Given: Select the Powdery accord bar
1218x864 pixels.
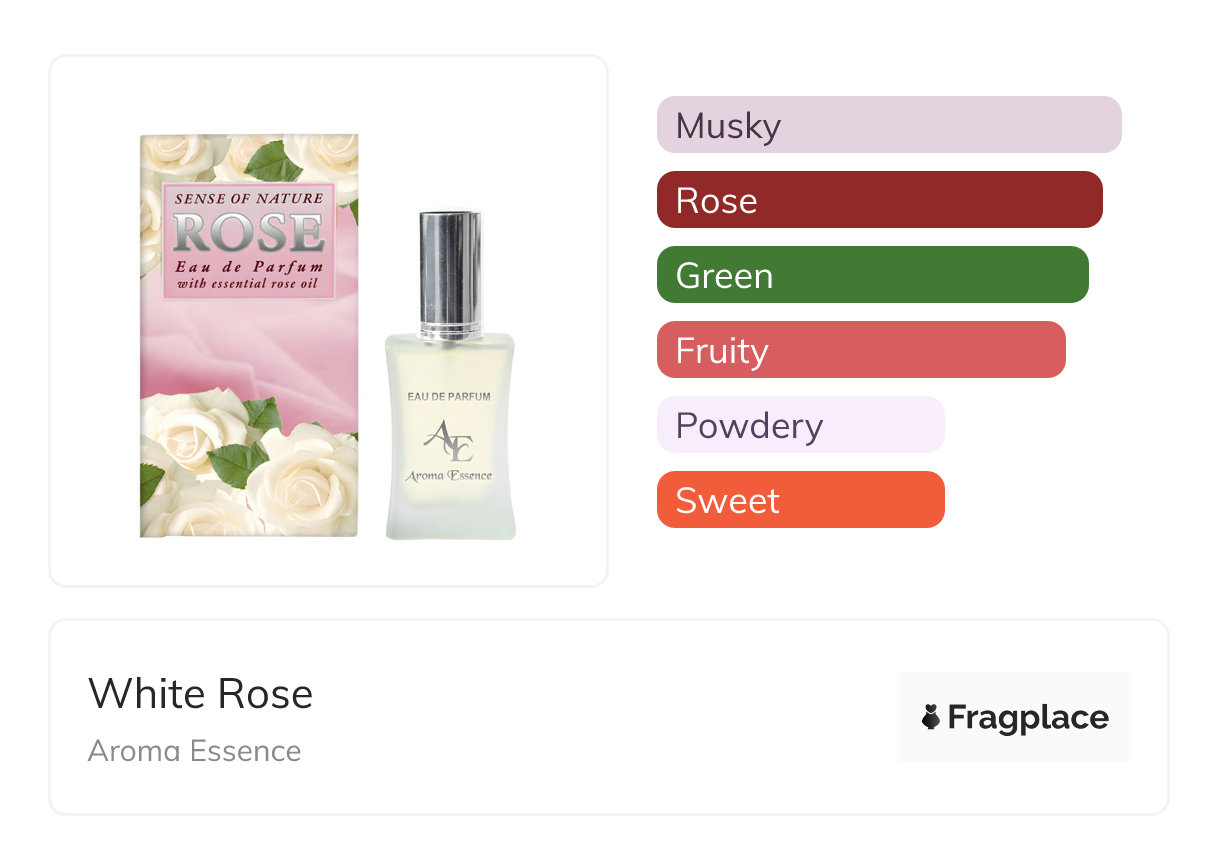Looking at the screenshot, I should point(800,425).
